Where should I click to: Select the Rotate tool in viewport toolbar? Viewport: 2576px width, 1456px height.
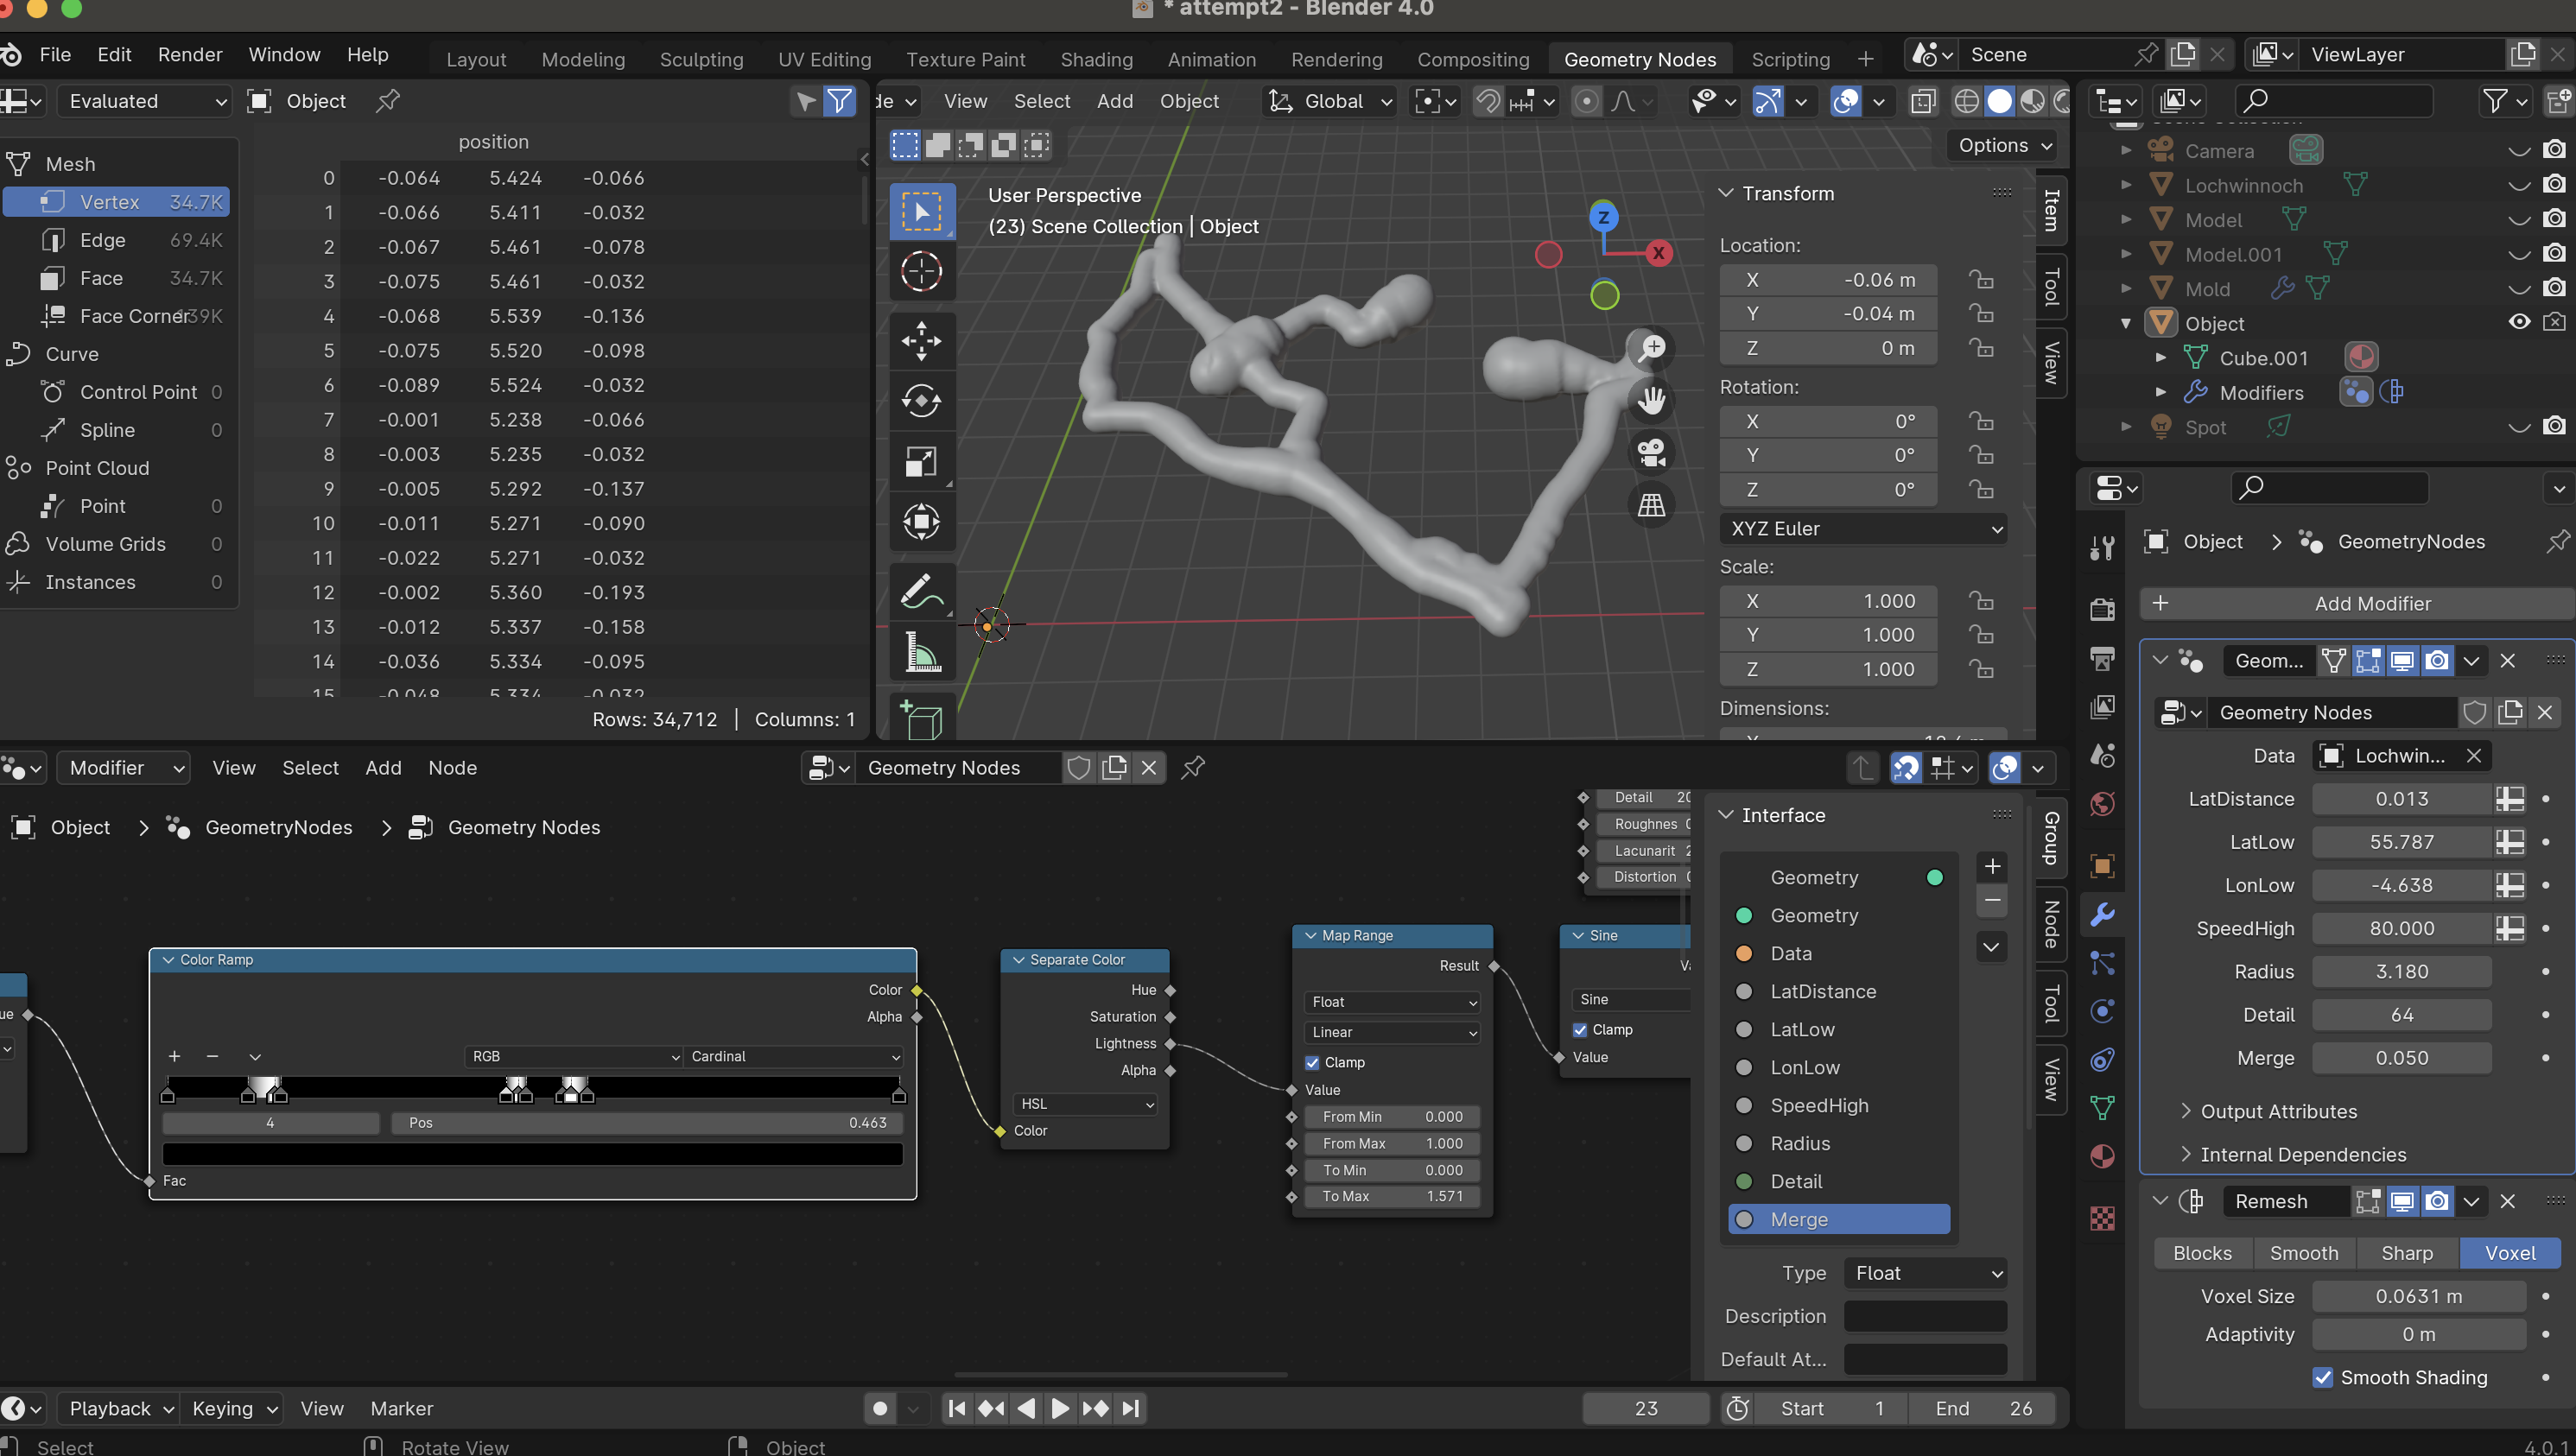point(921,401)
